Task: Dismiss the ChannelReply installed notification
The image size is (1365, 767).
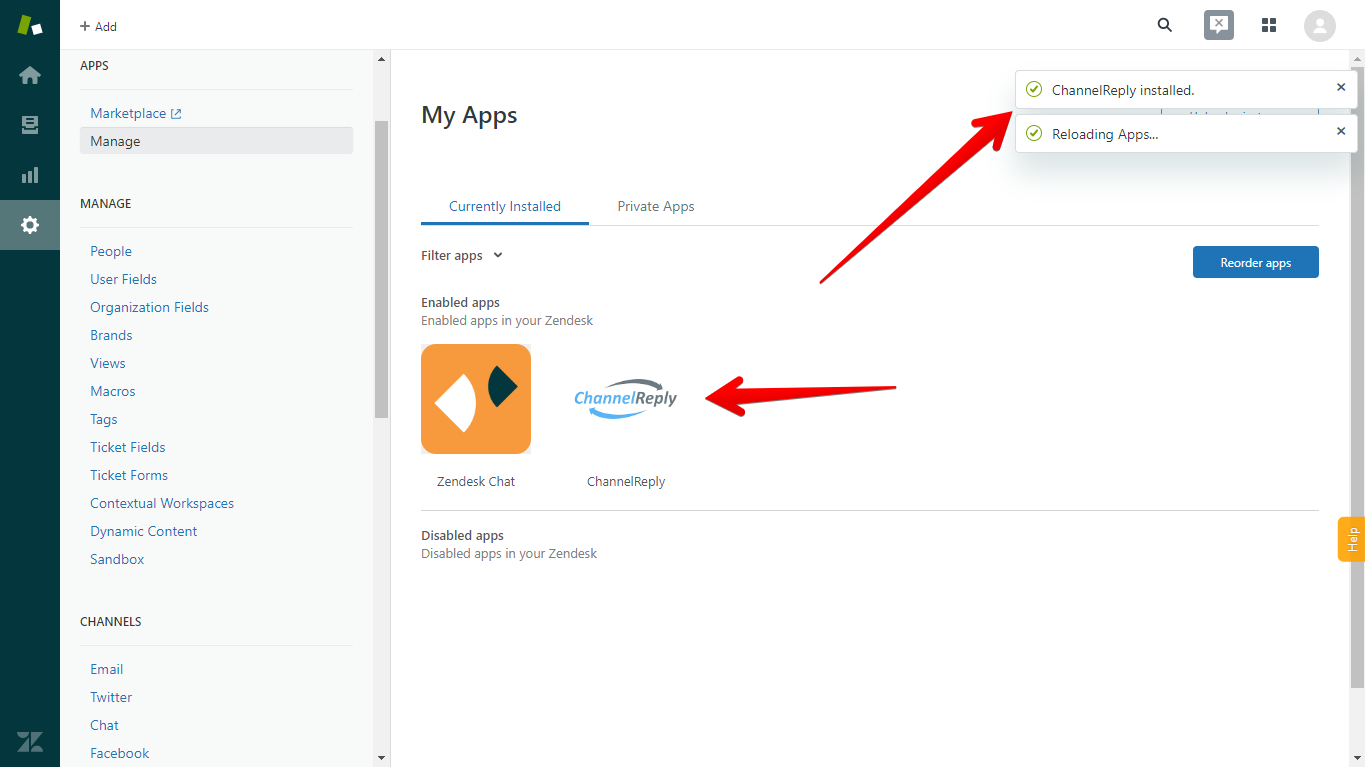Action: [x=1341, y=88]
